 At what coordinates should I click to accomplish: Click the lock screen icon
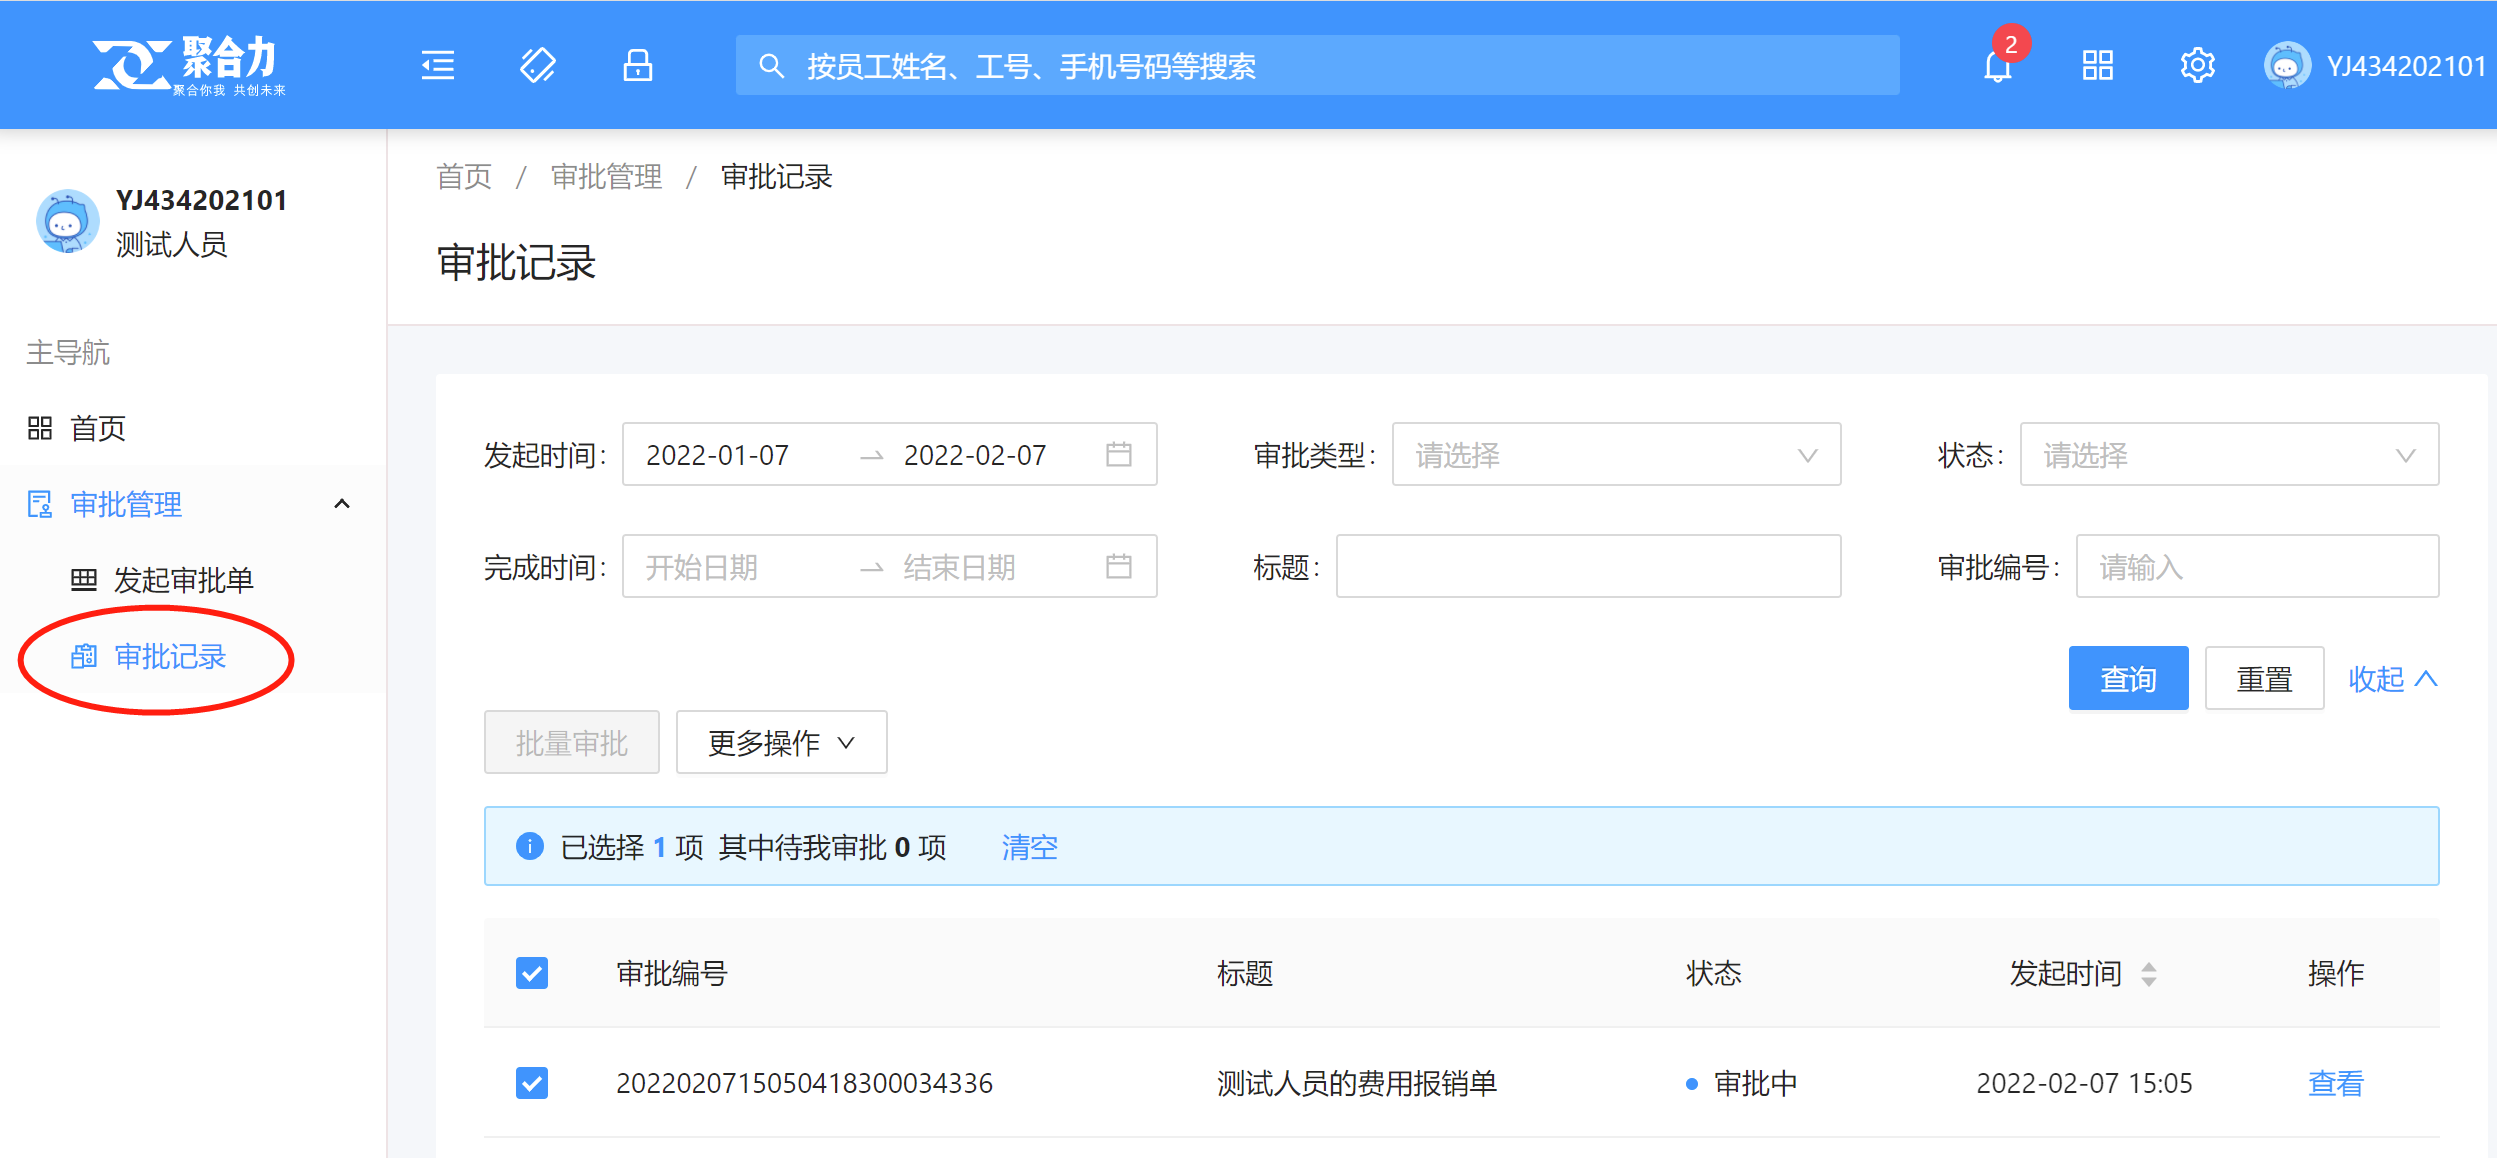point(638,66)
